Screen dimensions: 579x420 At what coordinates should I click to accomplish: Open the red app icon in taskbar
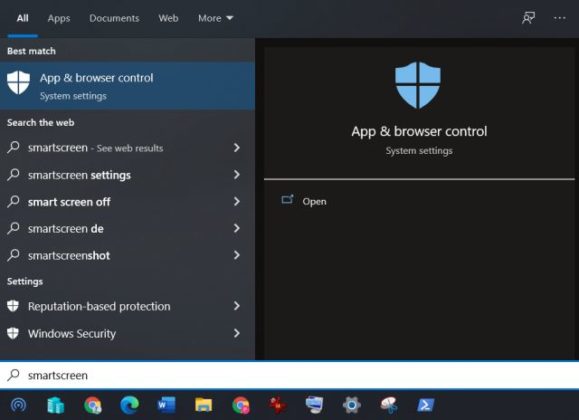(278, 405)
